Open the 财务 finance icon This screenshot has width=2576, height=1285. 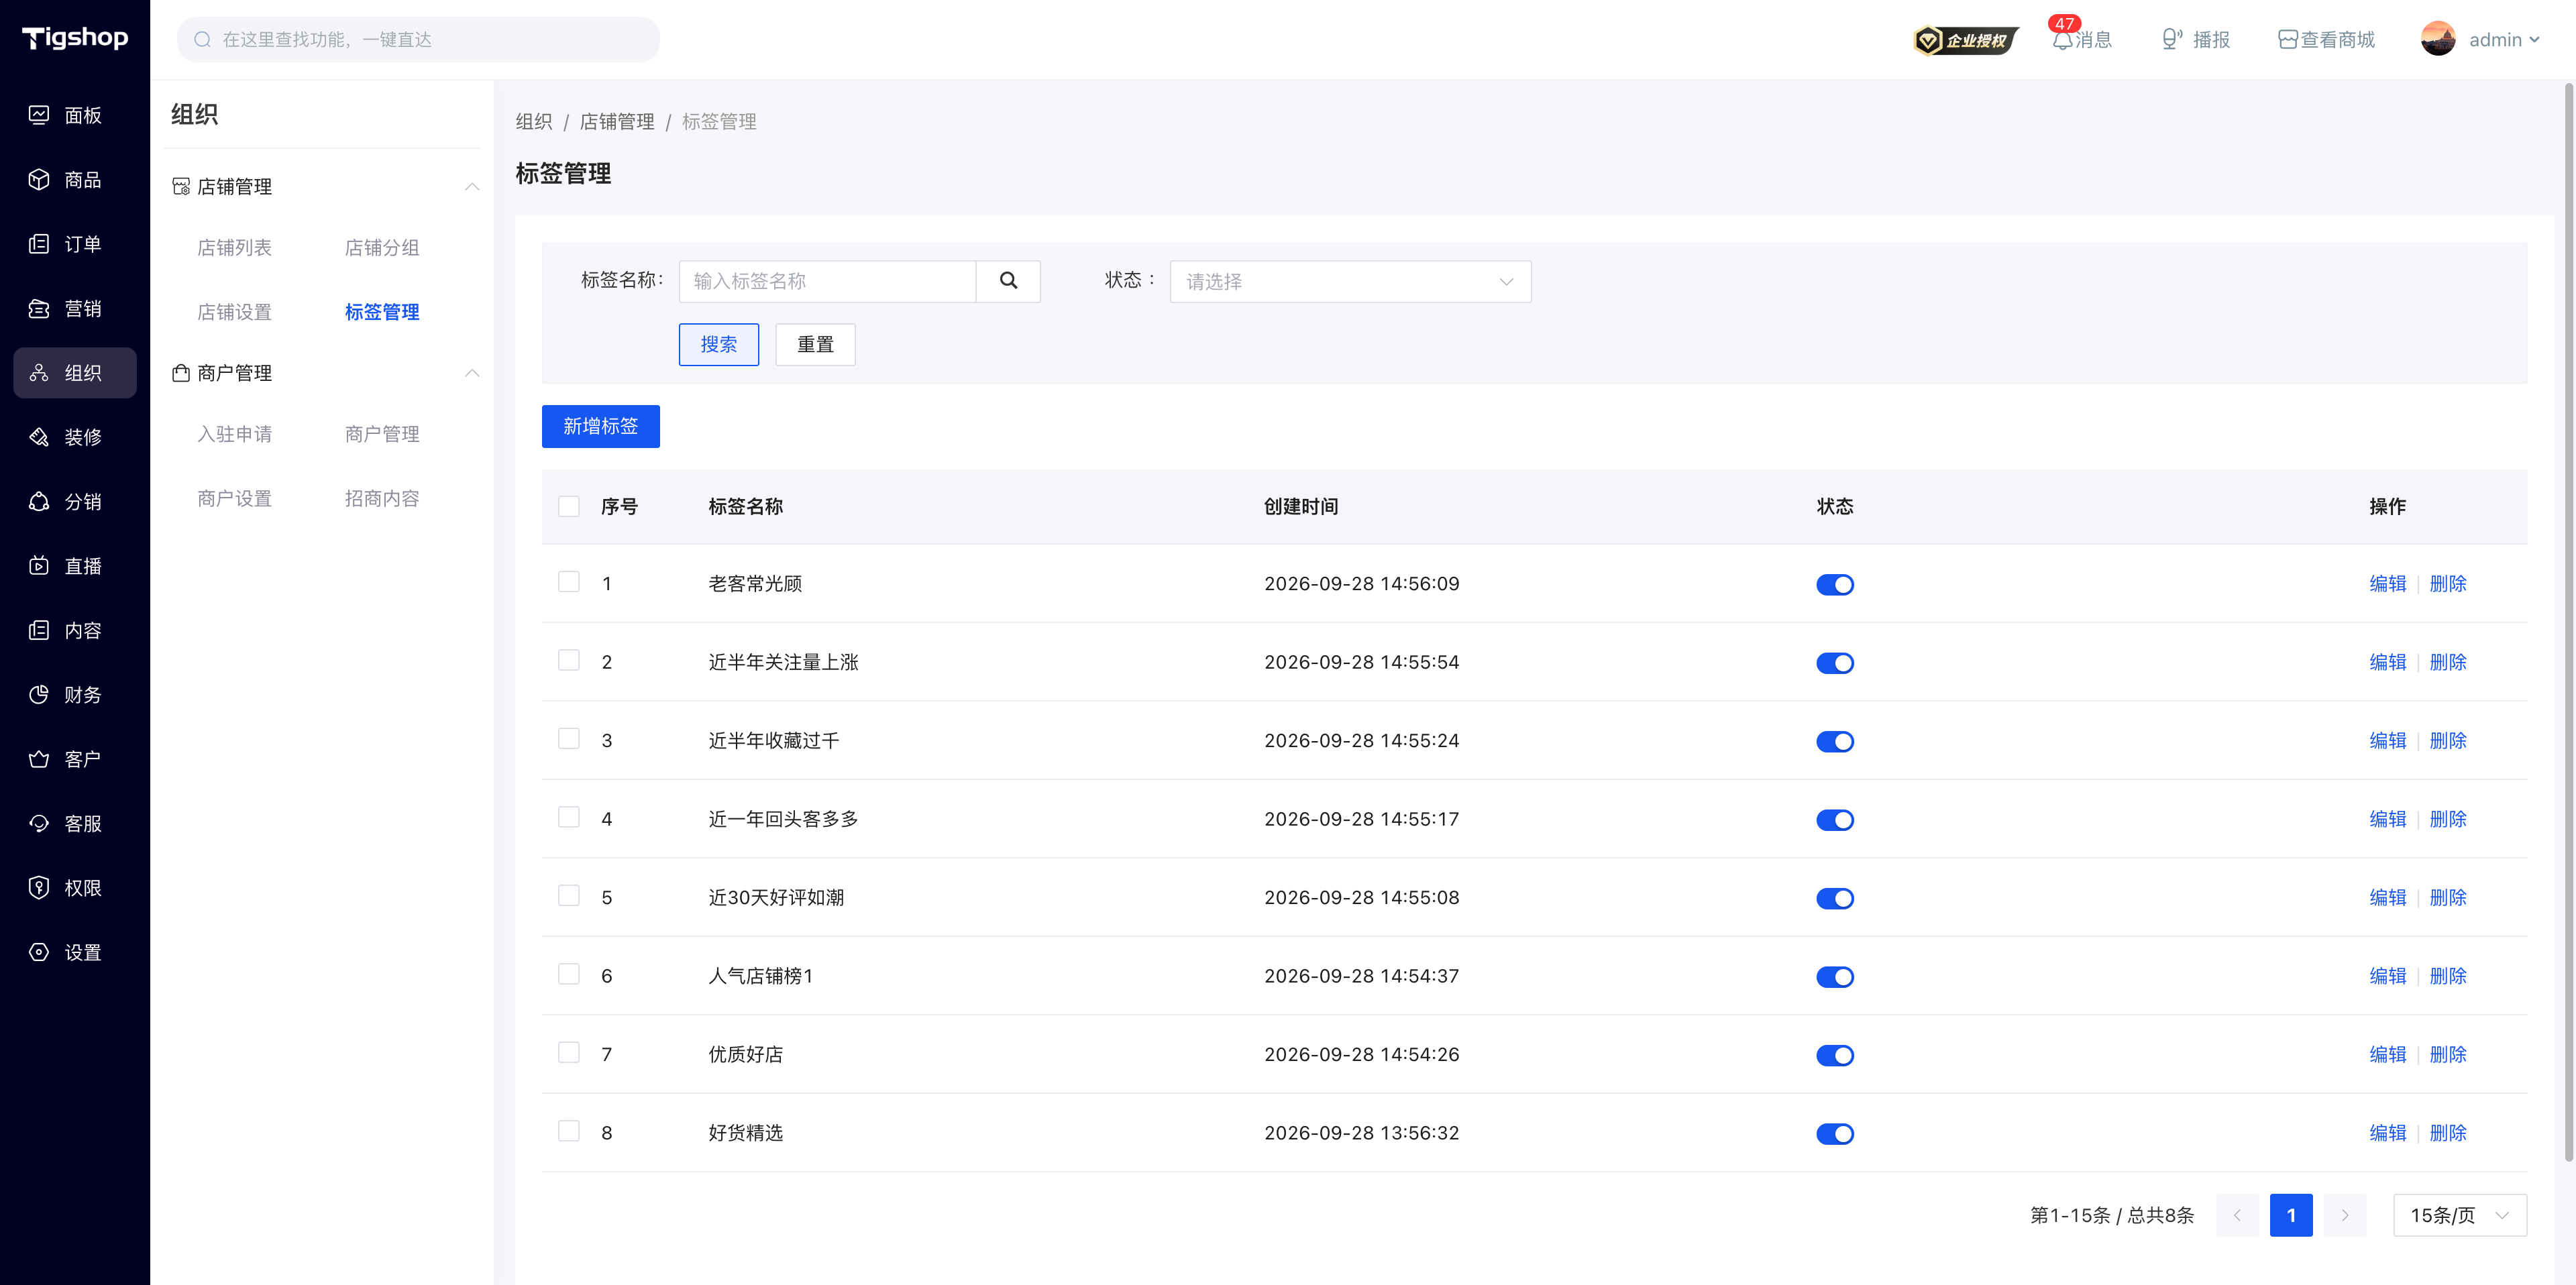click(39, 695)
